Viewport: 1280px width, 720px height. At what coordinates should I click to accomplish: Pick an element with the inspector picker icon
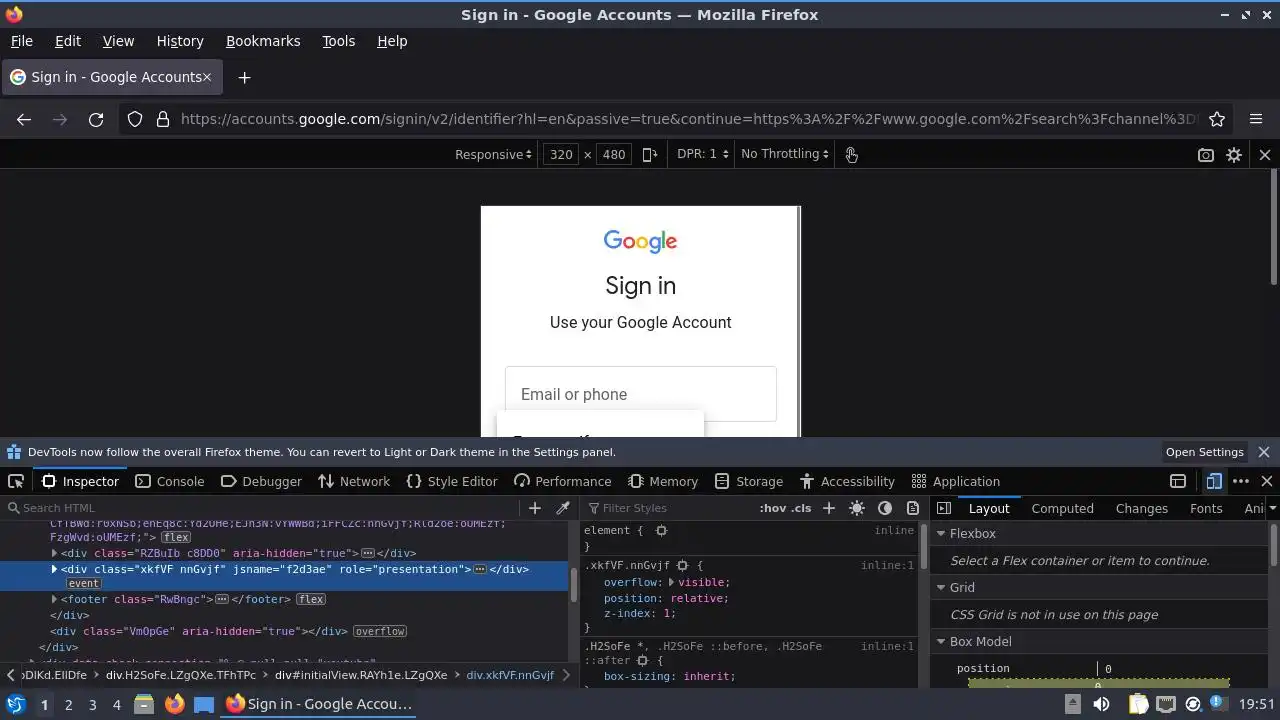click(x=16, y=481)
